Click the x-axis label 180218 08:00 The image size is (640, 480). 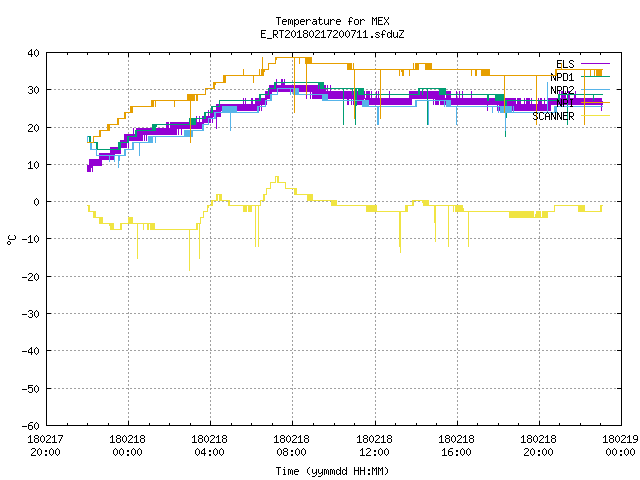point(291,446)
